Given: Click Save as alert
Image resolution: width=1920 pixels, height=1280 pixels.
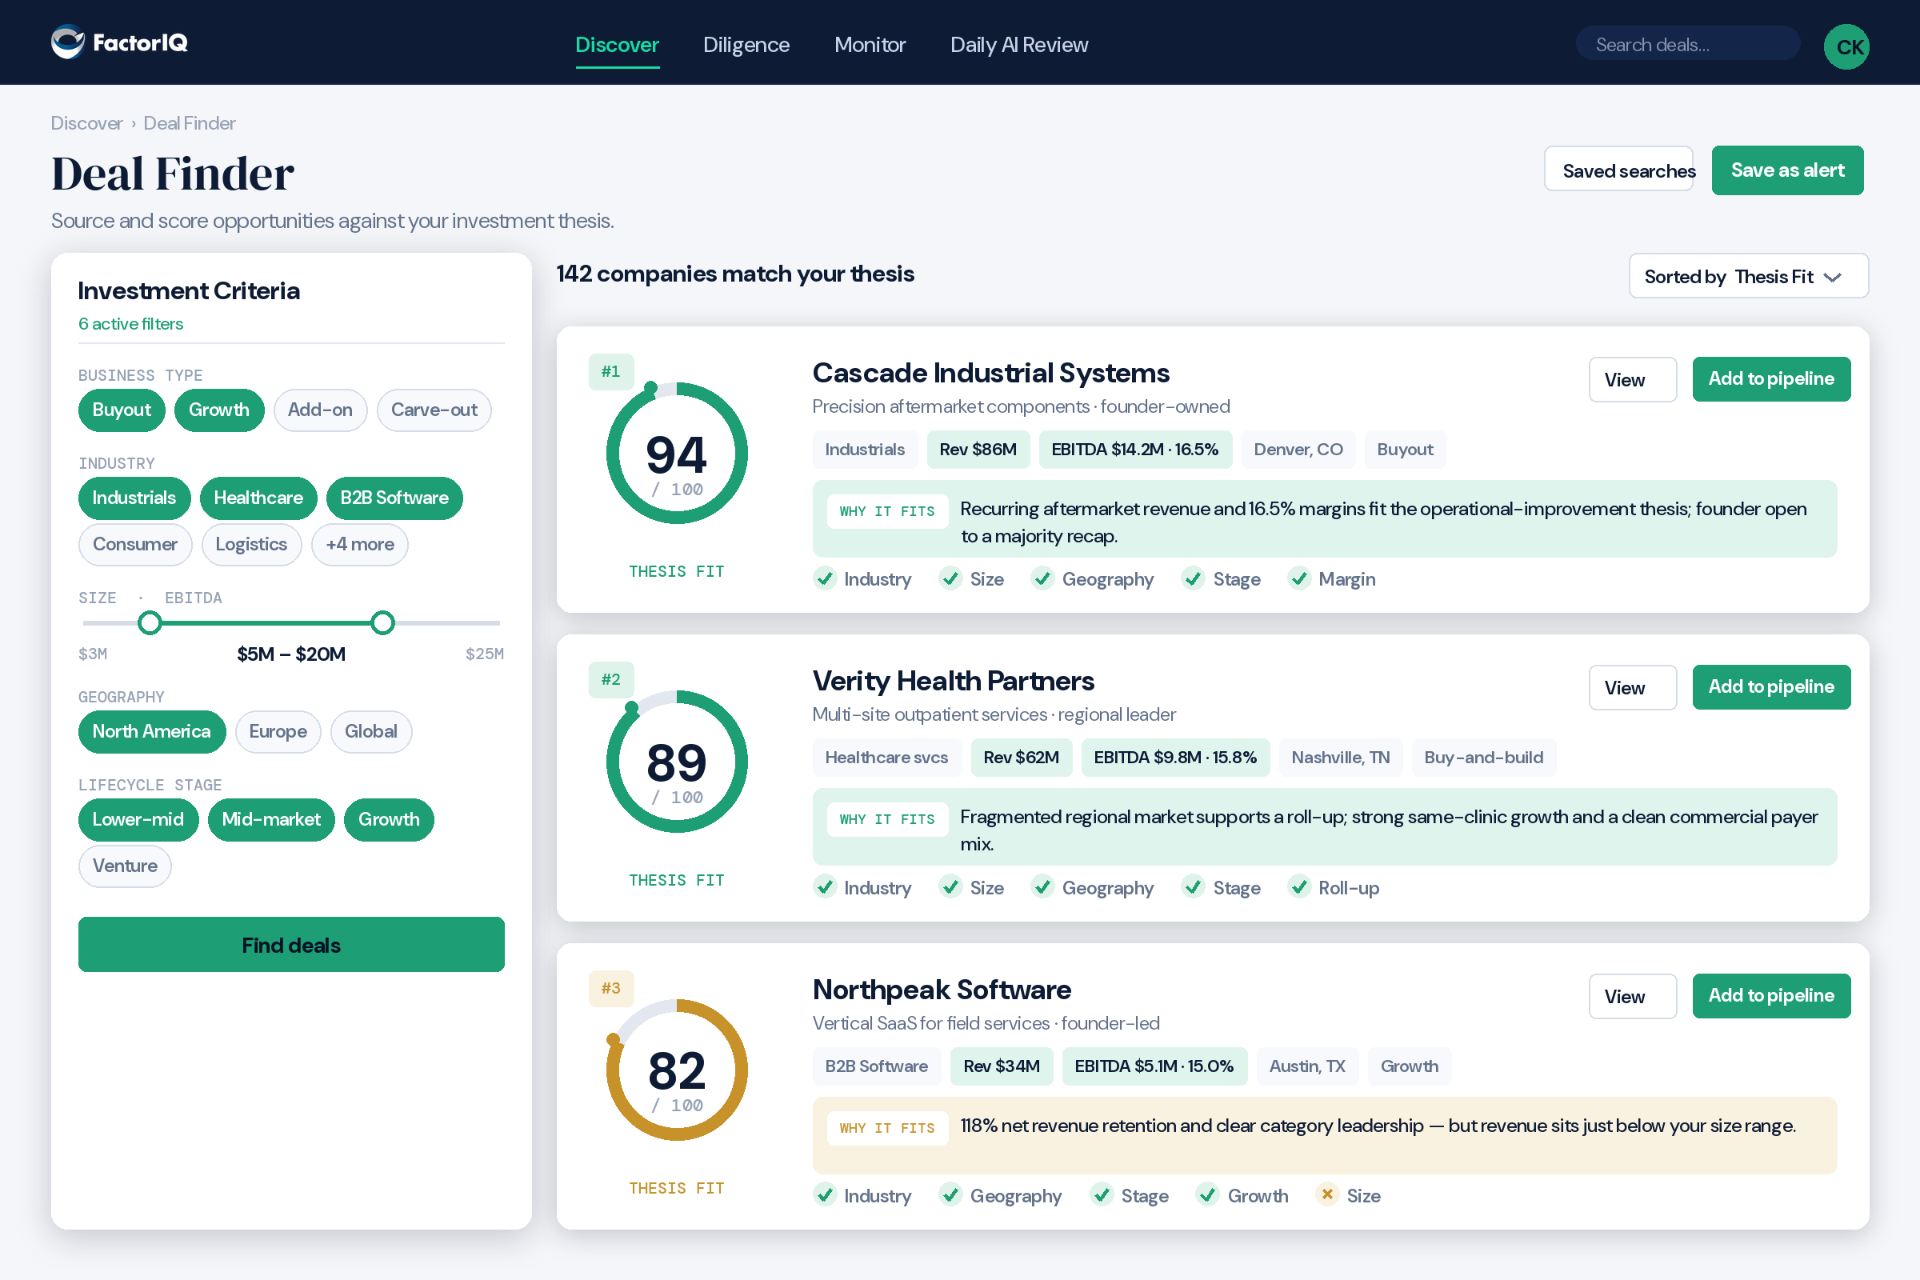Looking at the screenshot, I should pyautogui.click(x=1787, y=170).
